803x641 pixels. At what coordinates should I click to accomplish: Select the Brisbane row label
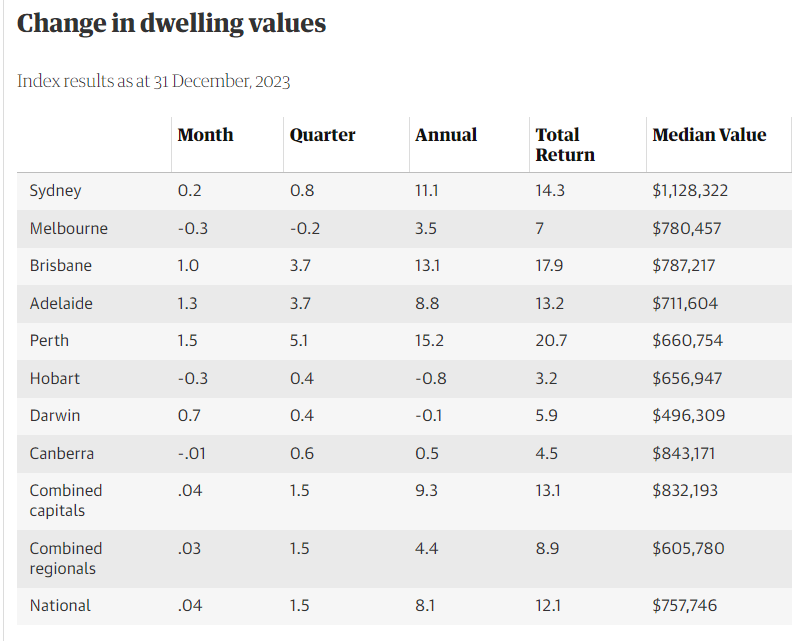(60, 266)
